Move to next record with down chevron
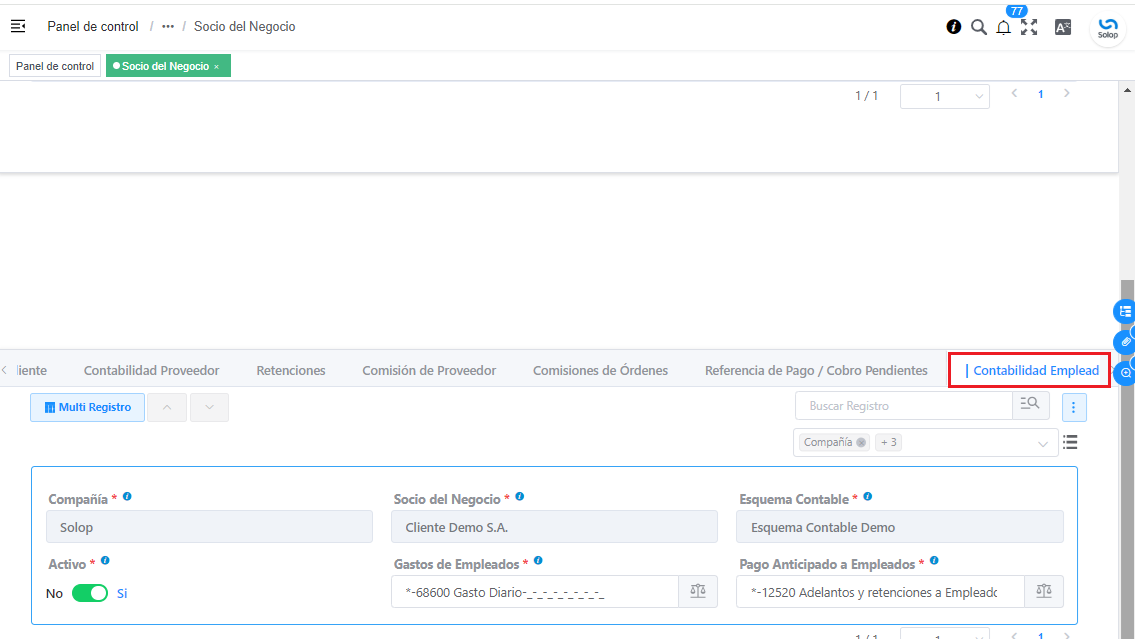Viewport: 1136px width, 639px height. pos(209,407)
